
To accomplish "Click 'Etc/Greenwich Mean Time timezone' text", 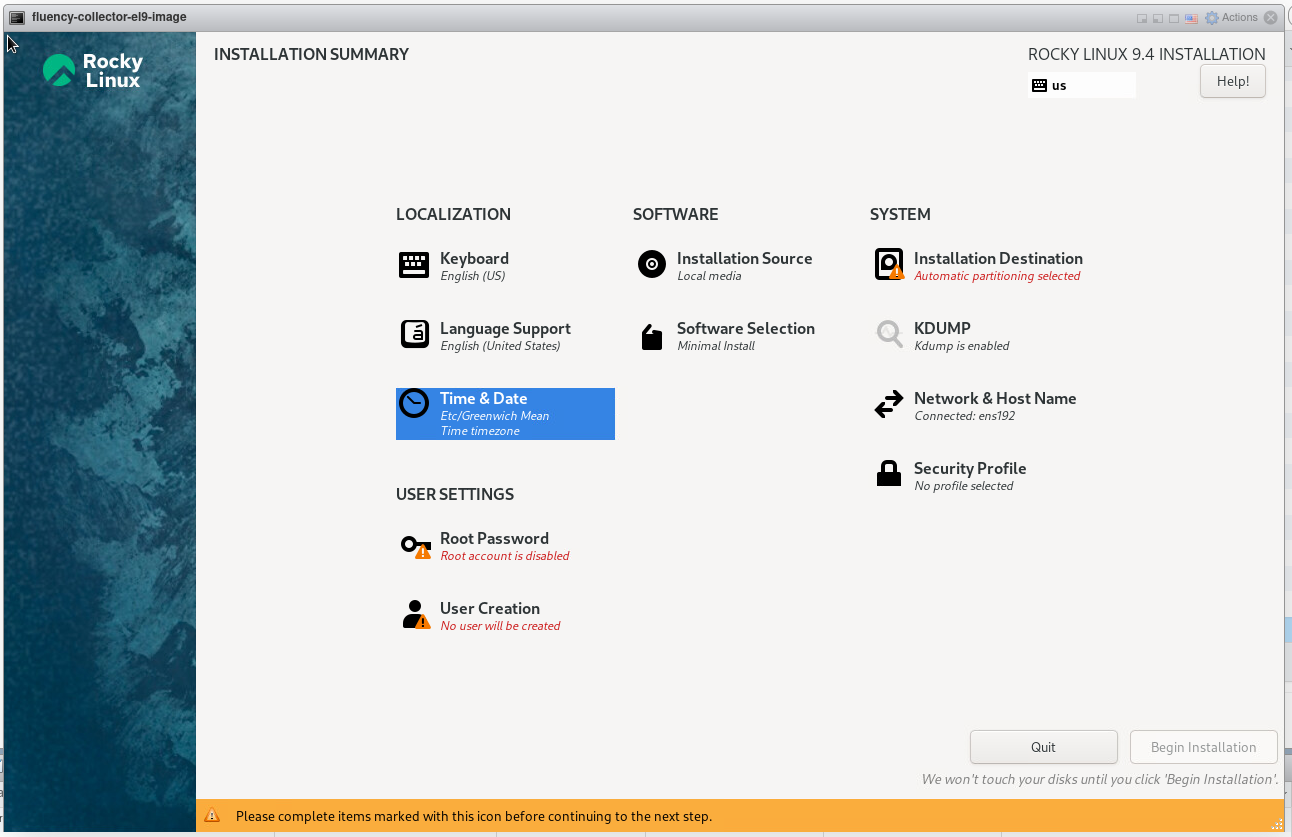I will [495, 423].
